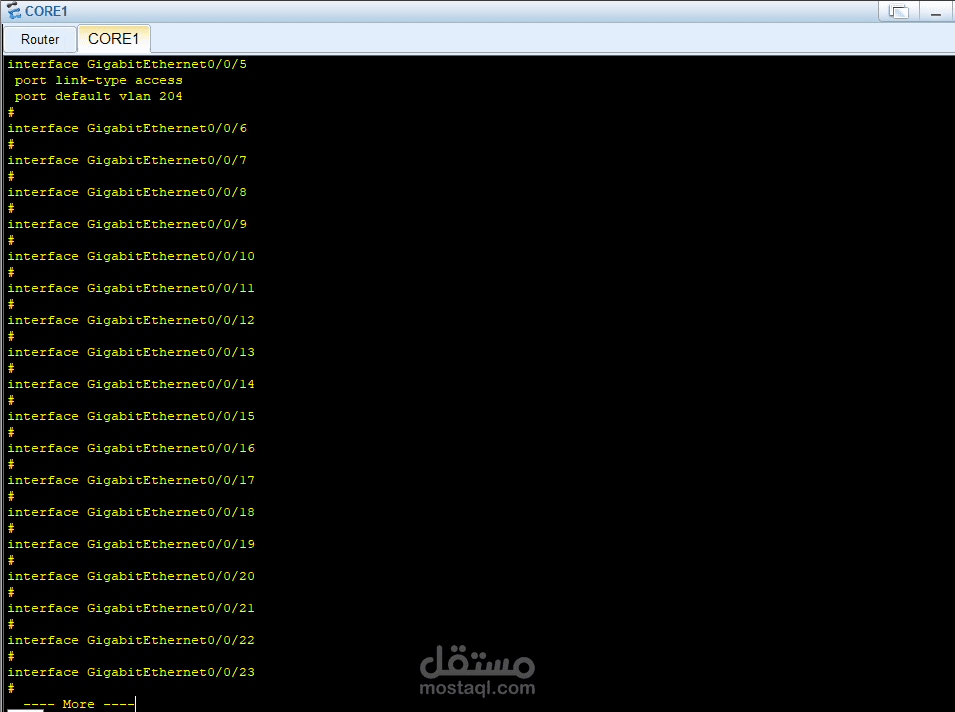Click the line 'interface GigabitEthernet0/0/16'
The image size is (955, 712).
tap(131, 448)
